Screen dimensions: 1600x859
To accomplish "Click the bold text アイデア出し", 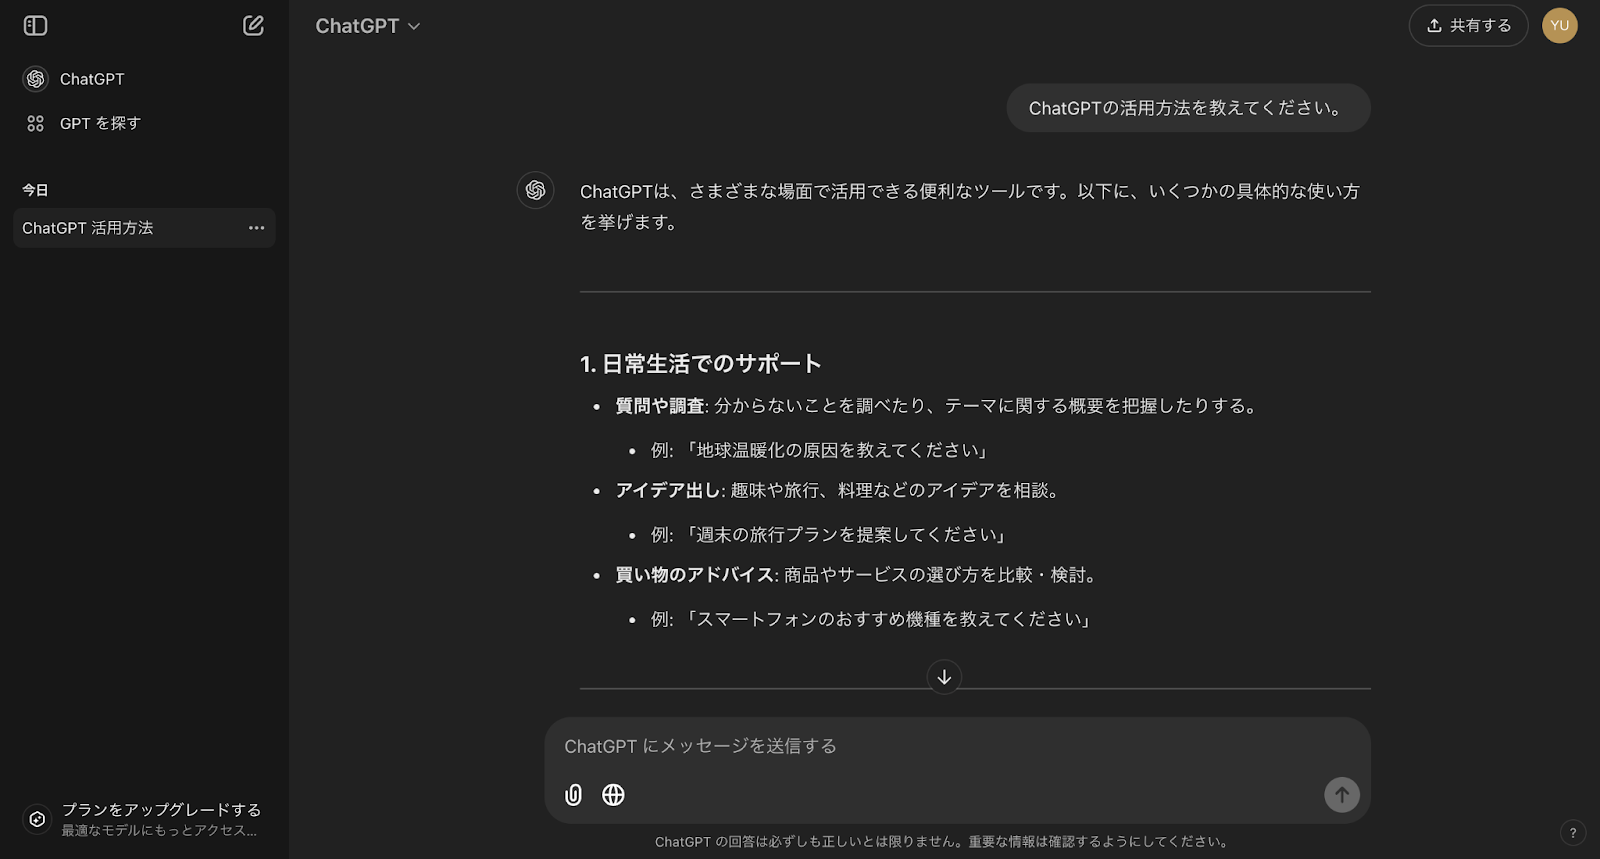I will click(x=668, y=490).
